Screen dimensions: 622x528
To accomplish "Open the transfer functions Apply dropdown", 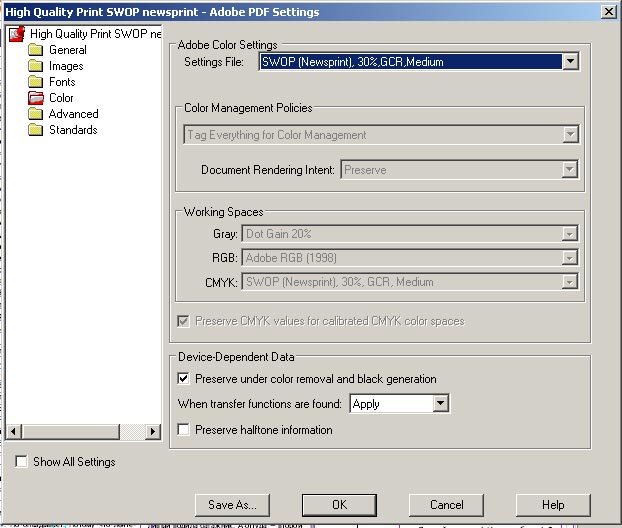I will (399, 403).
